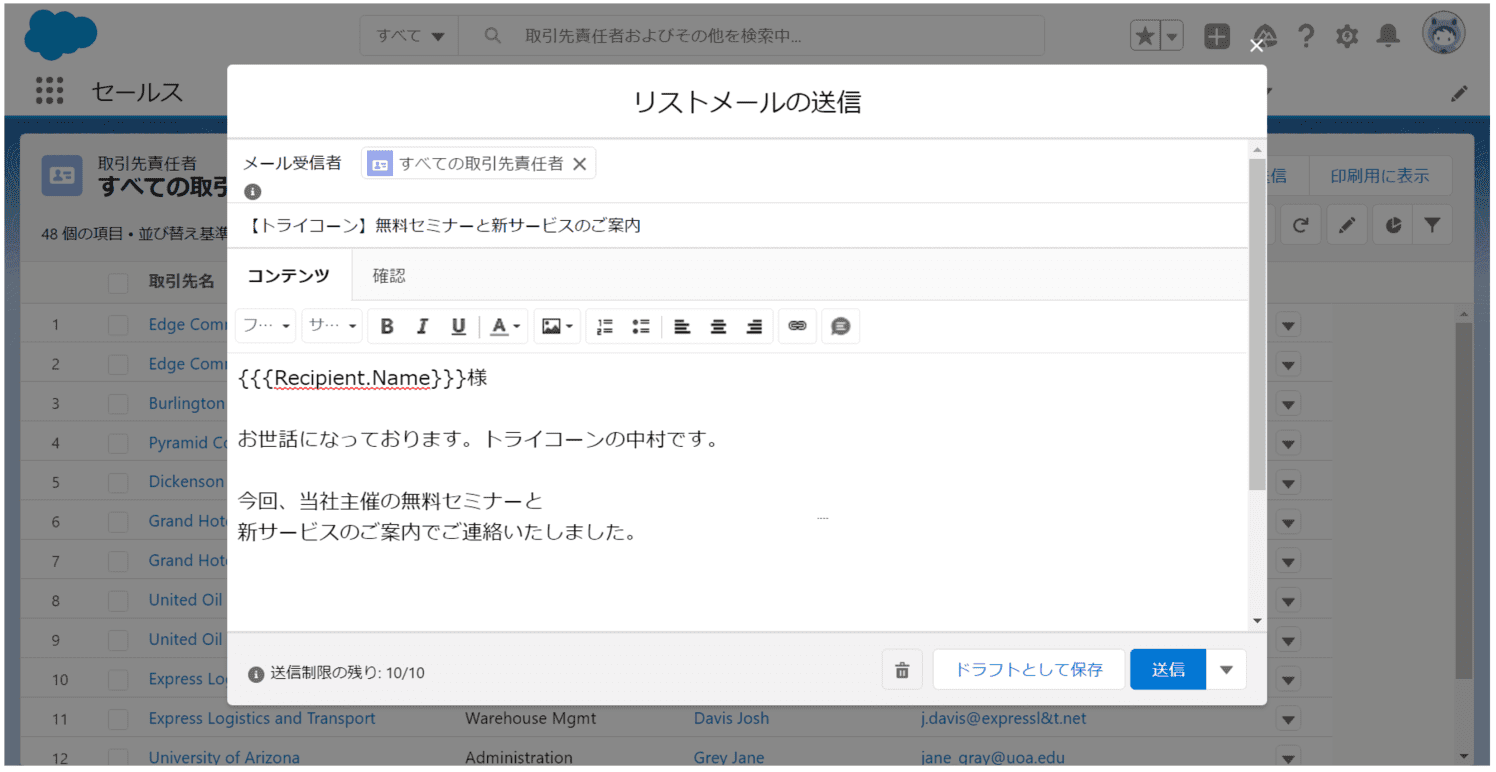Open the list view chart icon
Image resolution: width=1496 pixels, height=772 pixels.
pyautogui.click(x=1393, y=225)
